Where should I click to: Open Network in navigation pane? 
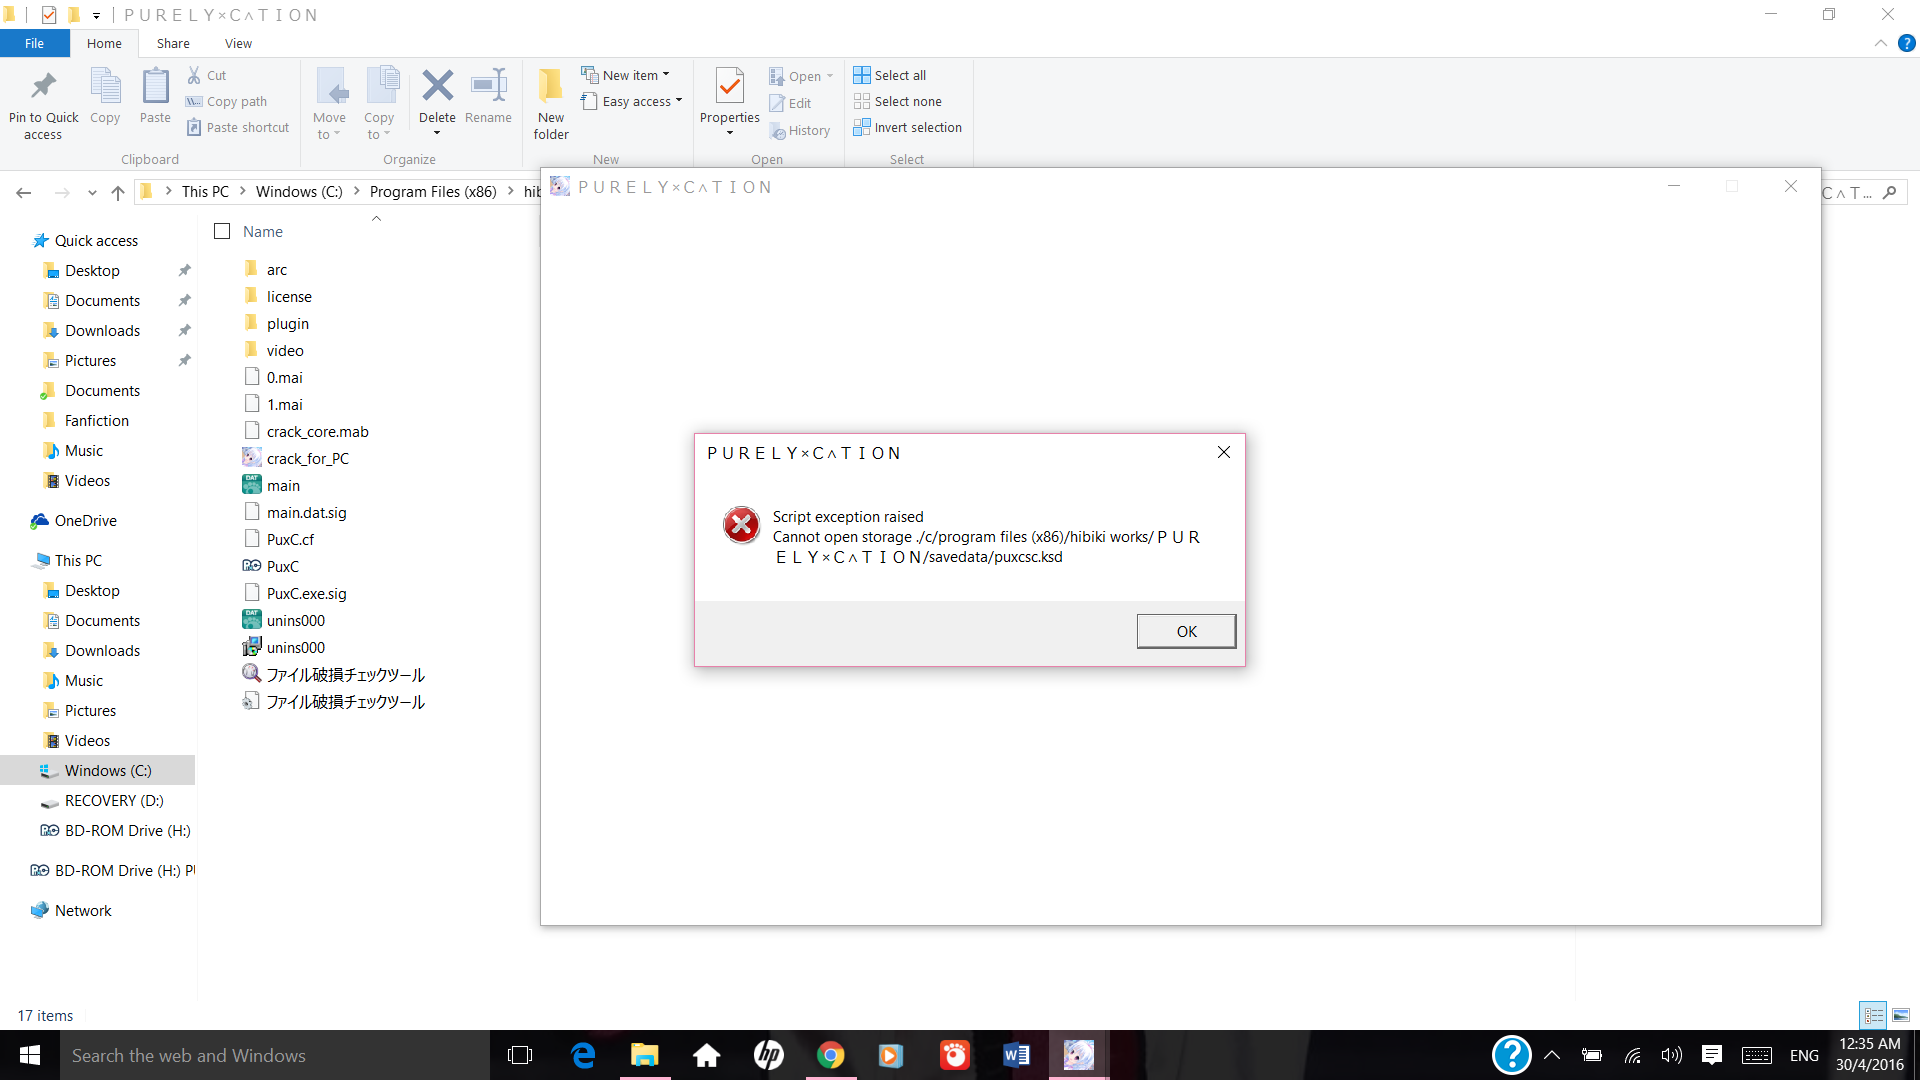point(83,910)
